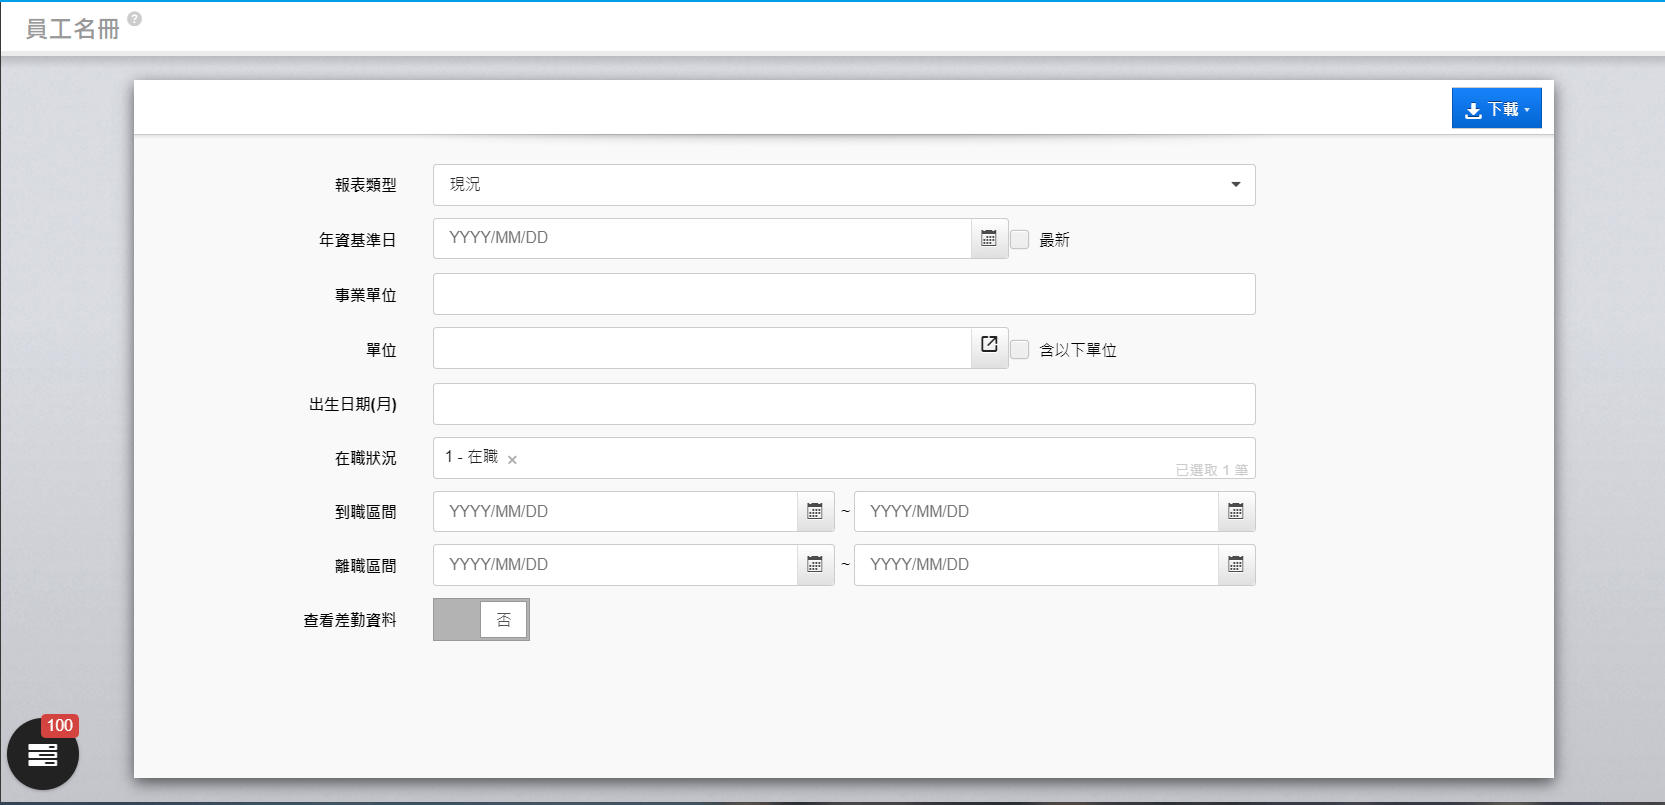Click the 單位 text field
1665x805 pixels.
701,349
